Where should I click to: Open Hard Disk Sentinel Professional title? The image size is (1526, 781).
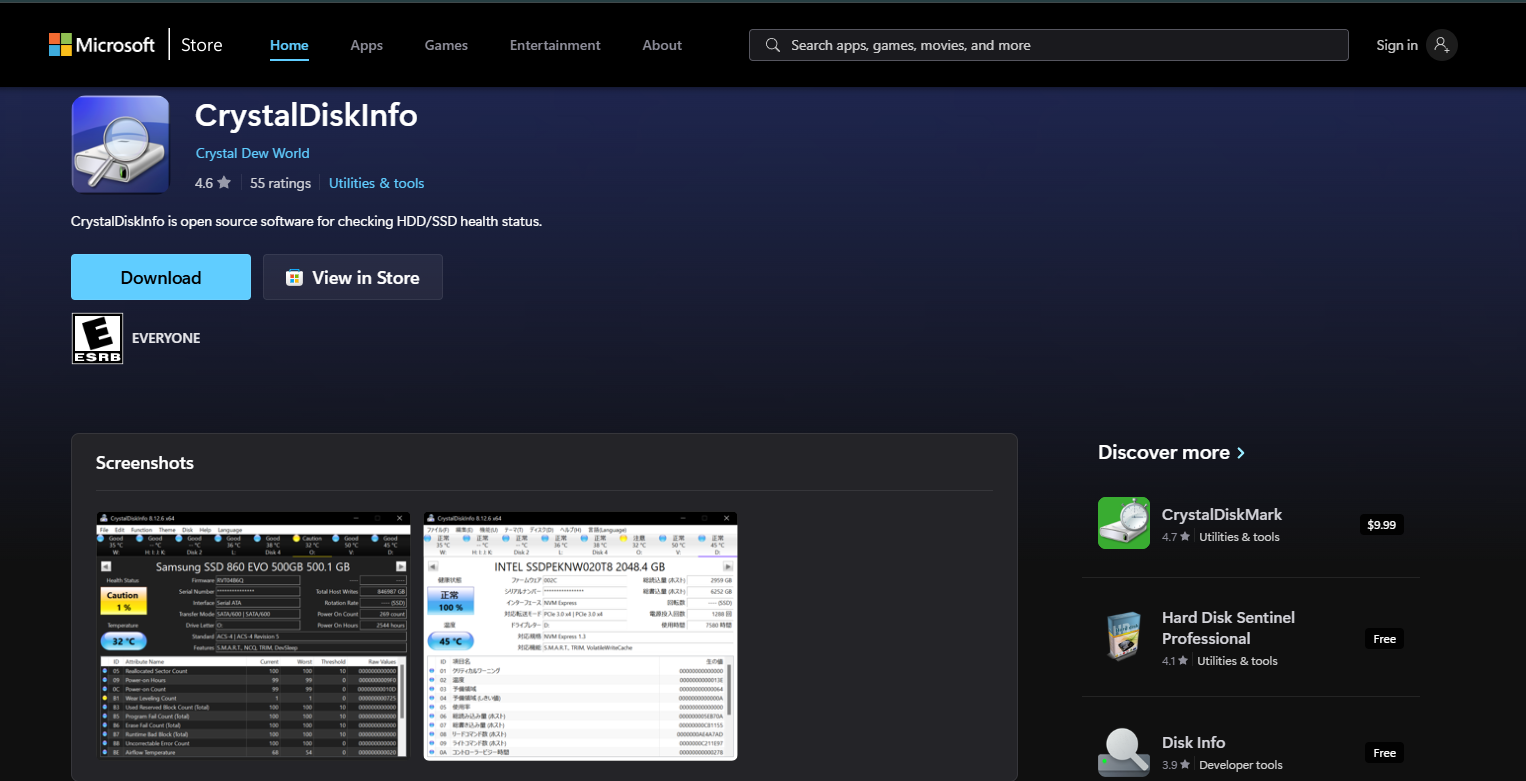pyautogui.click(x=1228, y=628)
